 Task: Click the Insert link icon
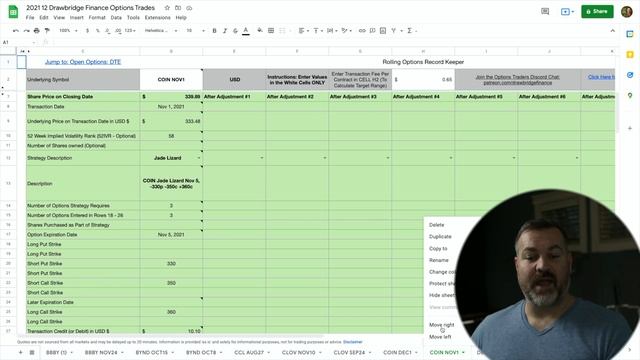tap(362, 31)
